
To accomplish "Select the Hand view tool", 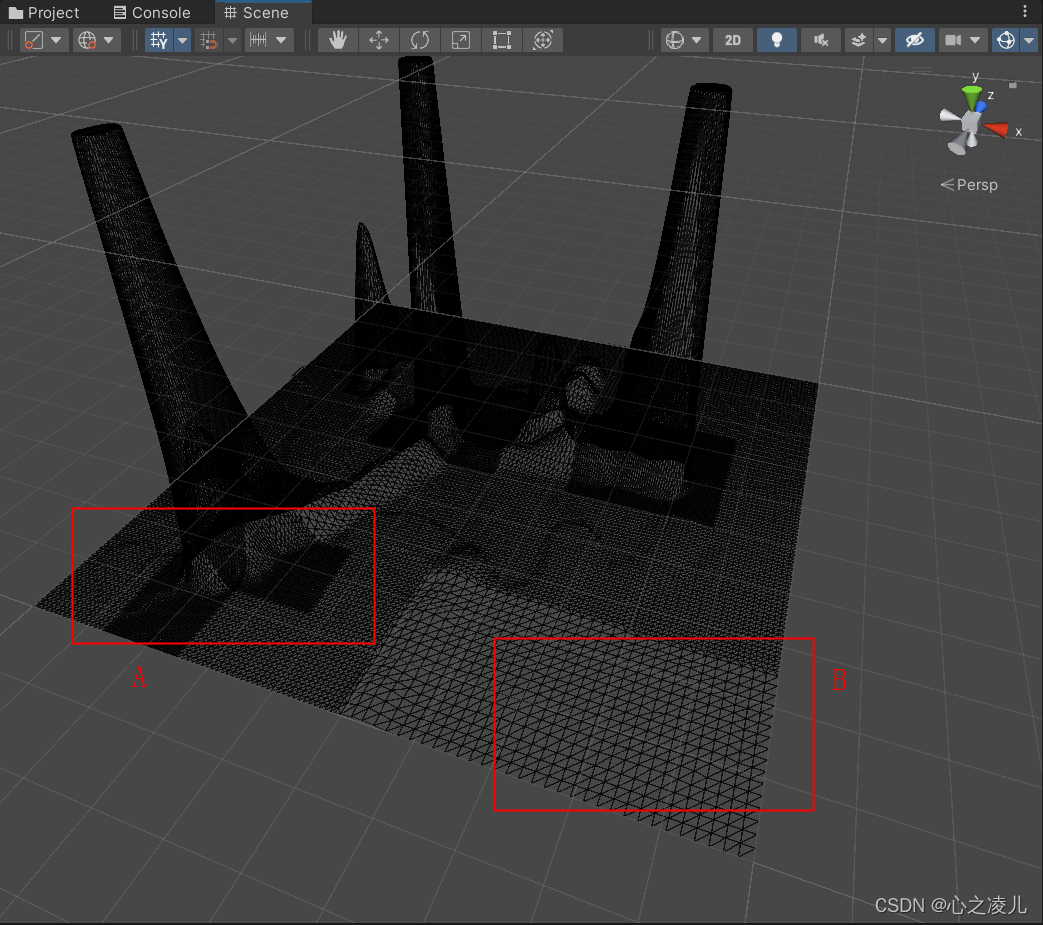I will tap(338, 41).
